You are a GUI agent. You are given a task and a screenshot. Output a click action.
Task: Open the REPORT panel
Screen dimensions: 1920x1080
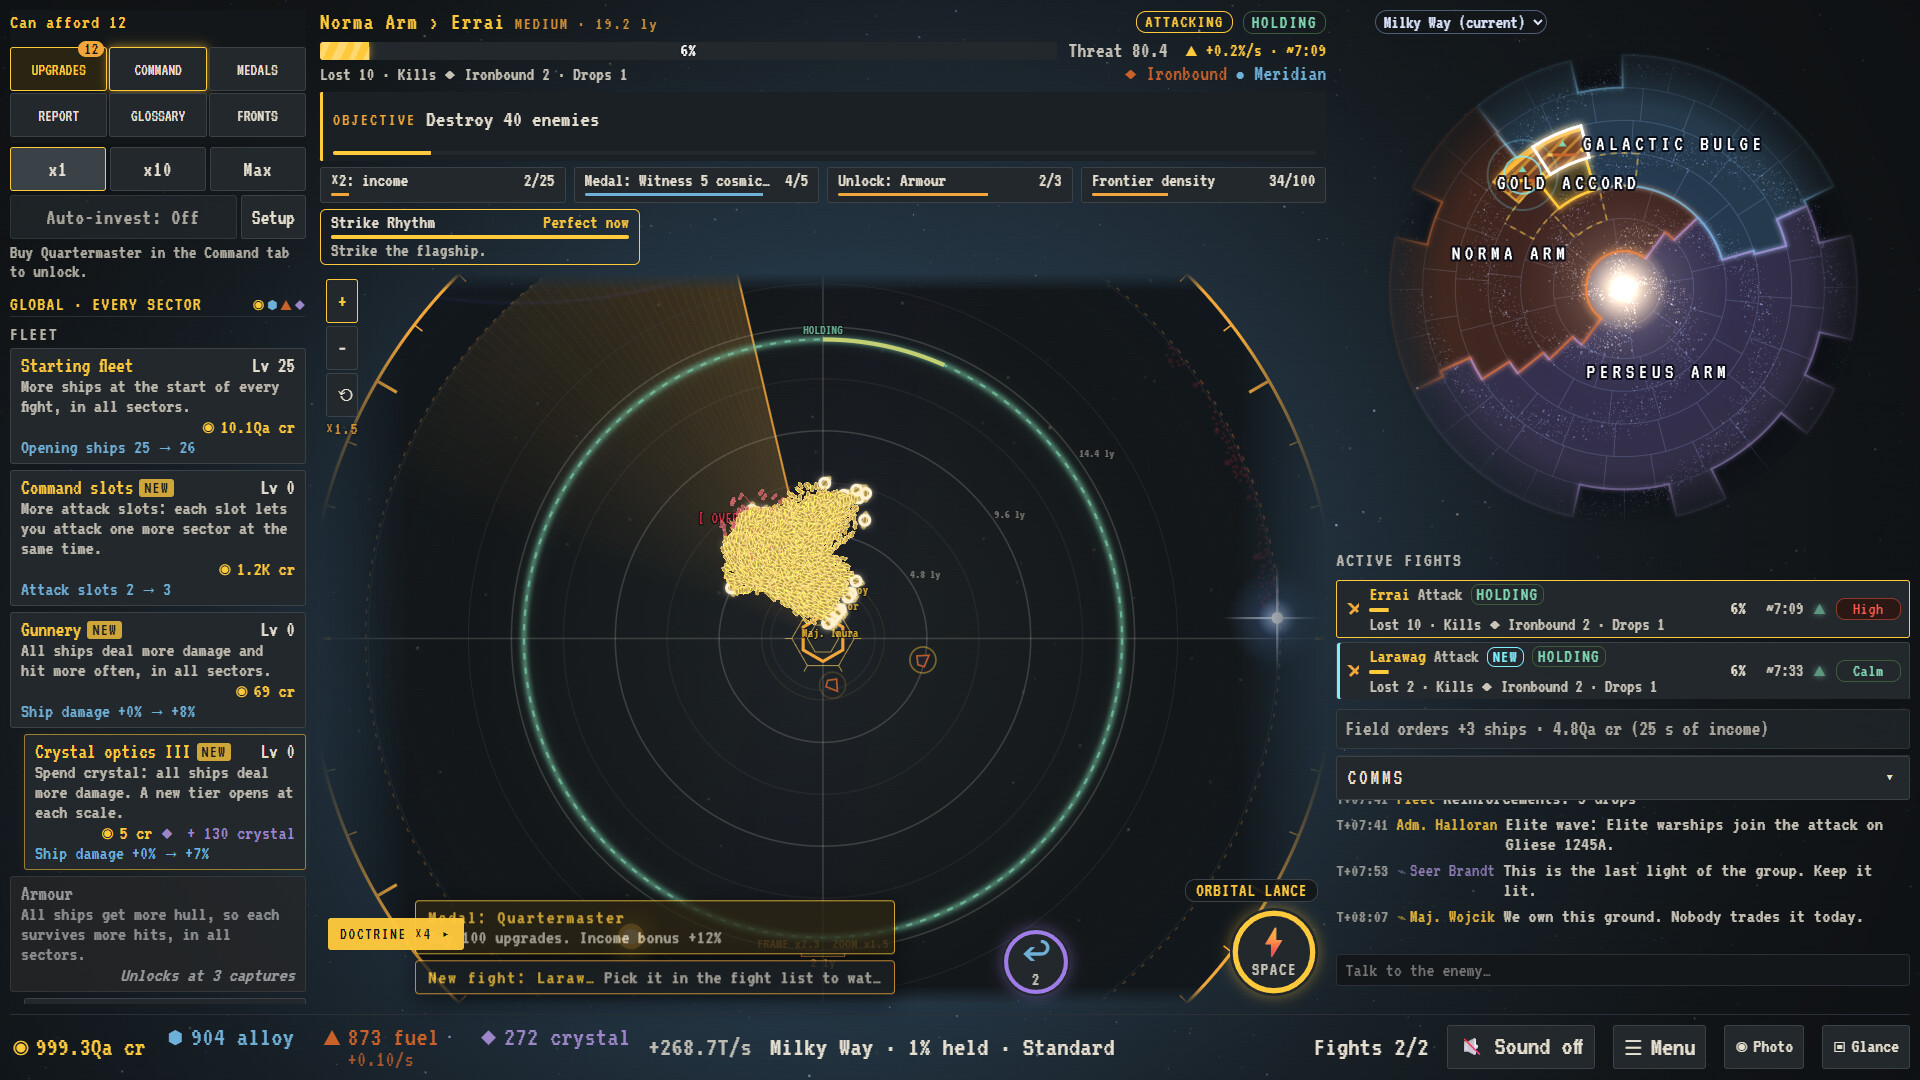tap(58, 116)
